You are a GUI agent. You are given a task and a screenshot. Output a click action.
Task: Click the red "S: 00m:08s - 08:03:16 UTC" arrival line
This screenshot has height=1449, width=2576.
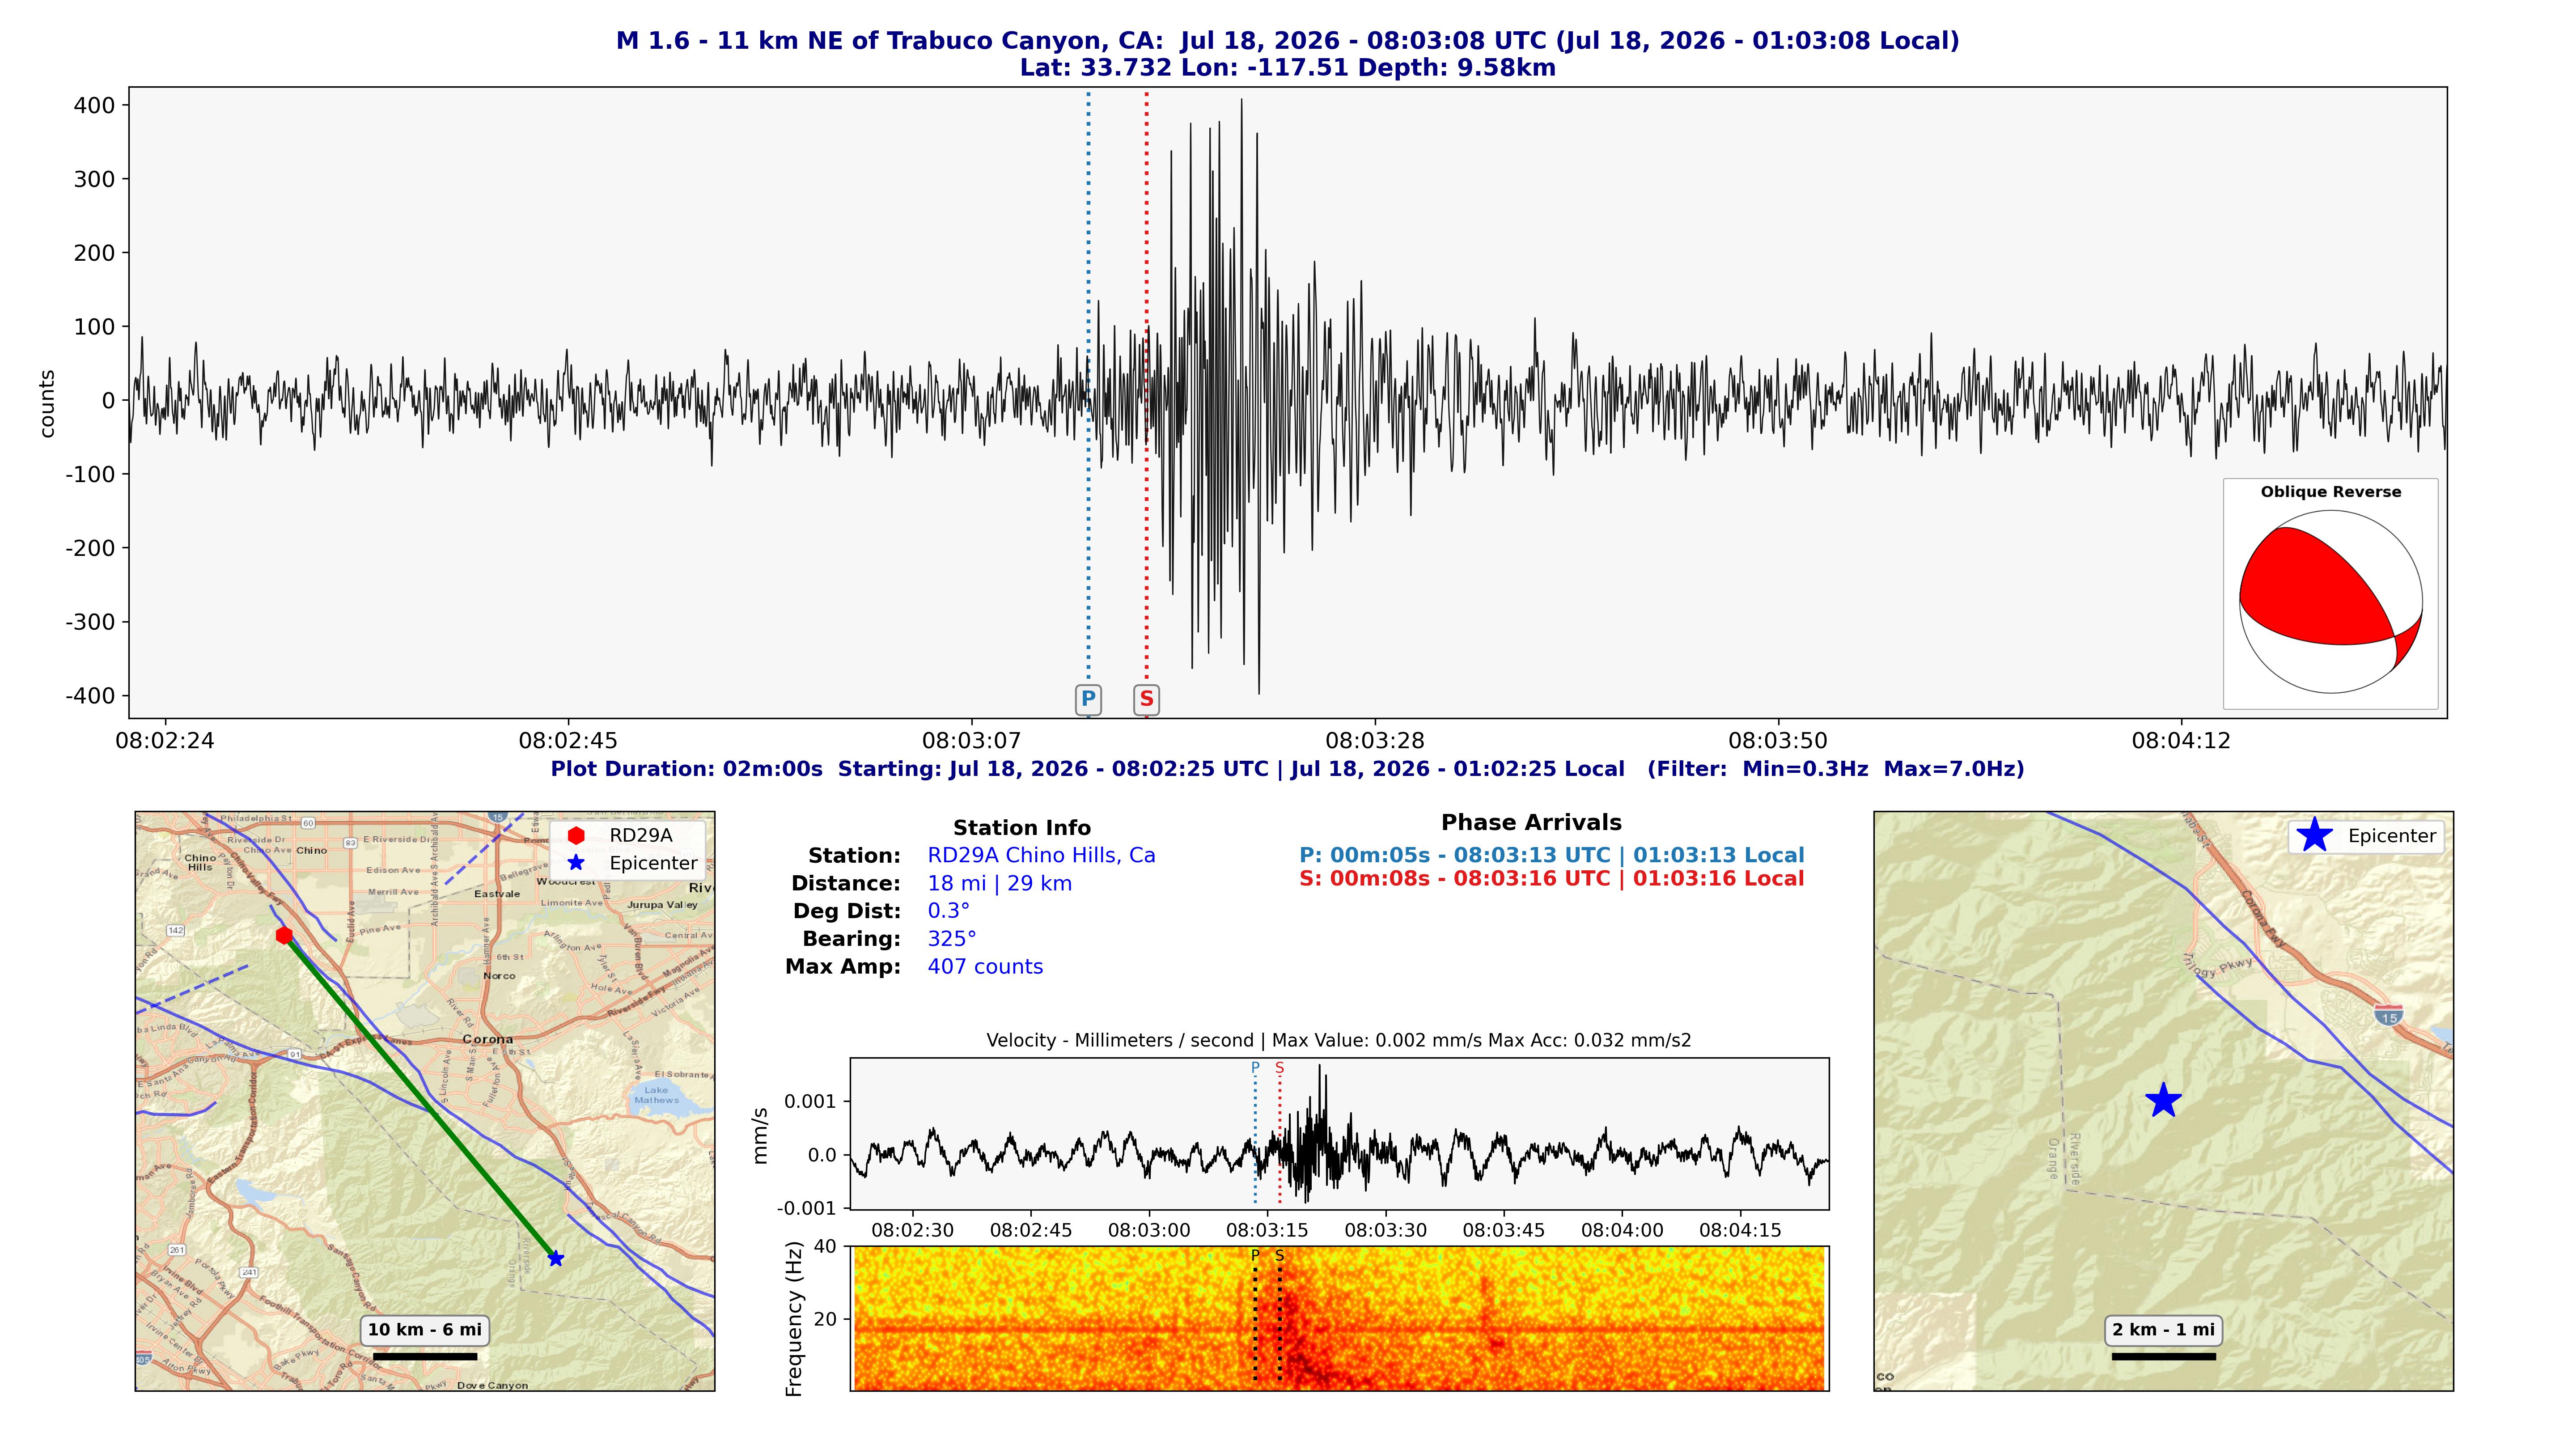(x=1552, y=879)
